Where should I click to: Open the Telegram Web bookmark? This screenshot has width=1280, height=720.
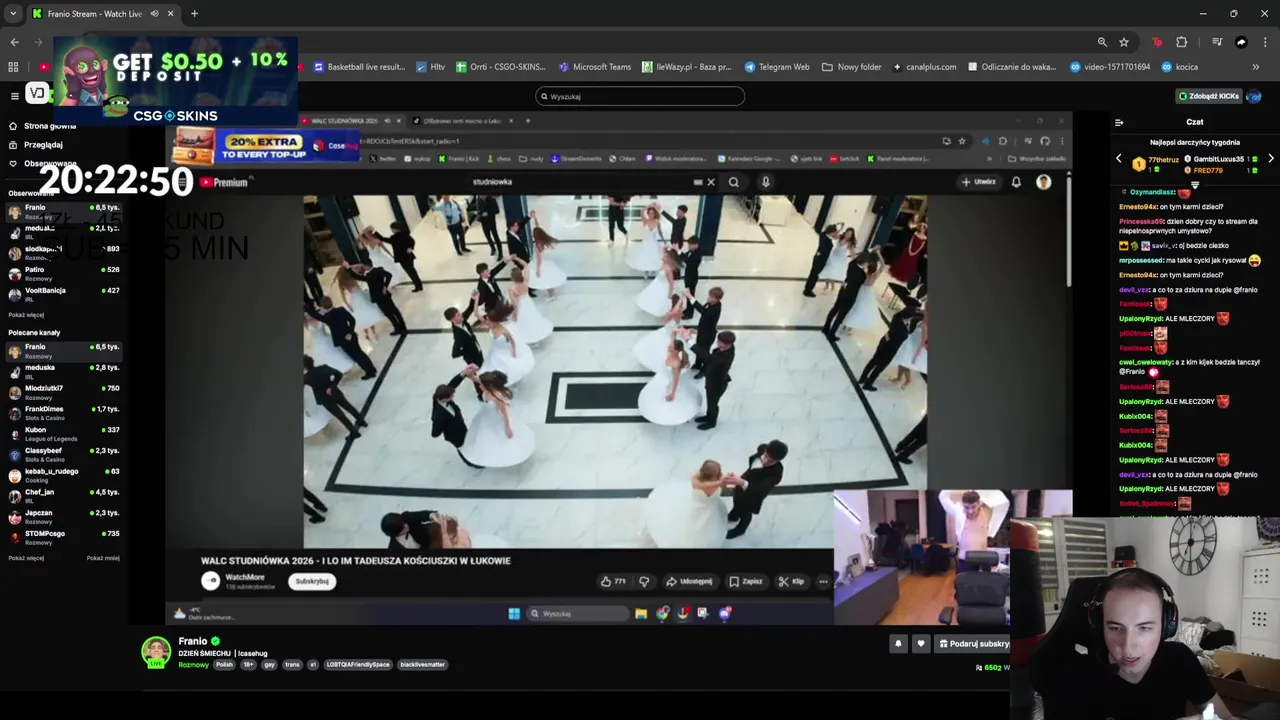pos(777,67)
